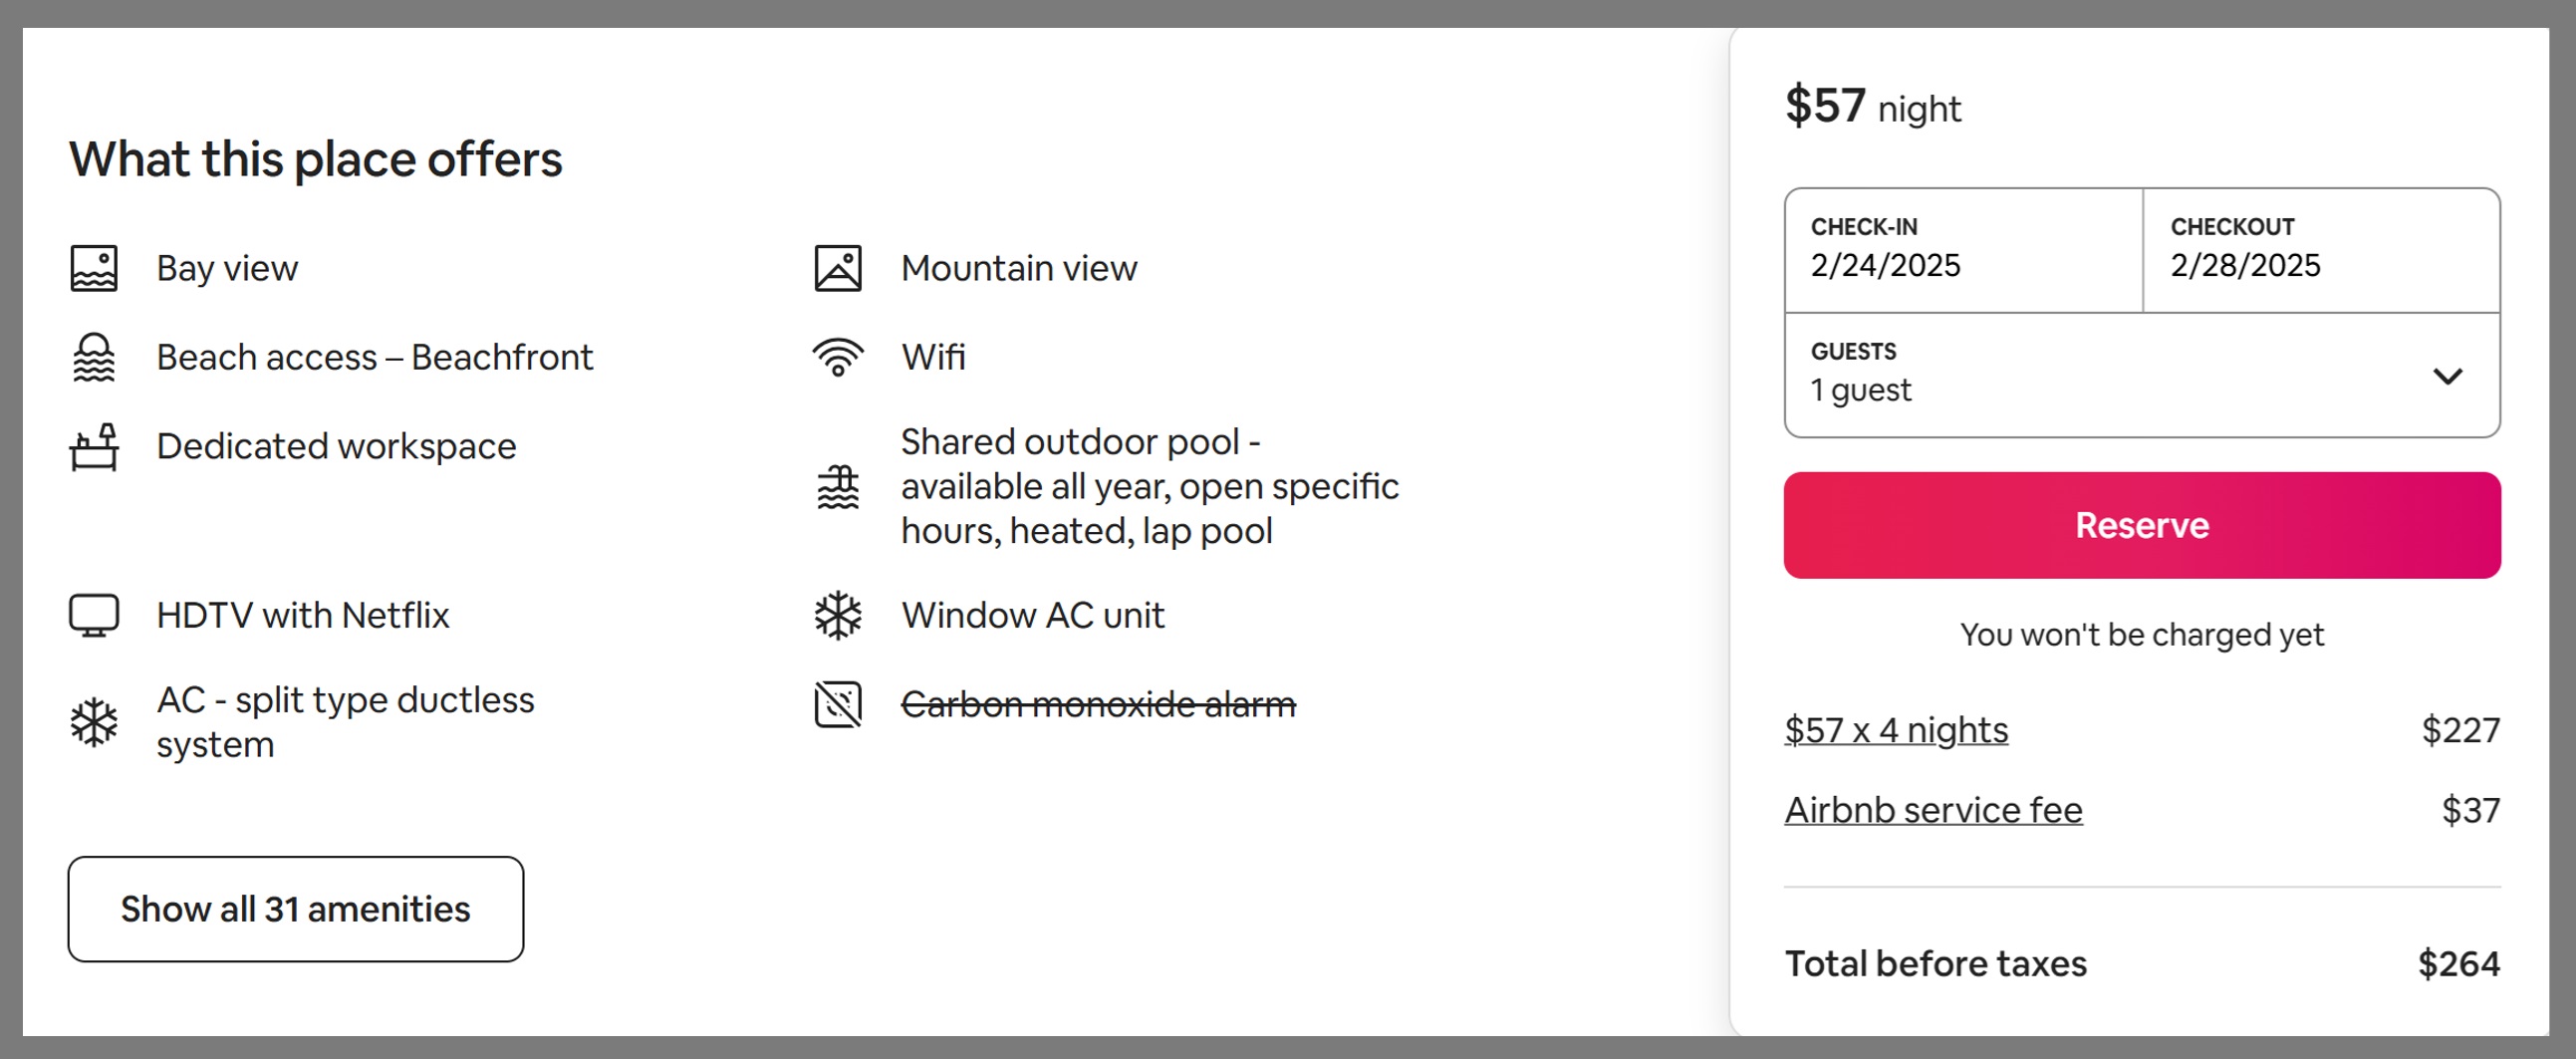Expand the guests chevron arrow

2448,376
